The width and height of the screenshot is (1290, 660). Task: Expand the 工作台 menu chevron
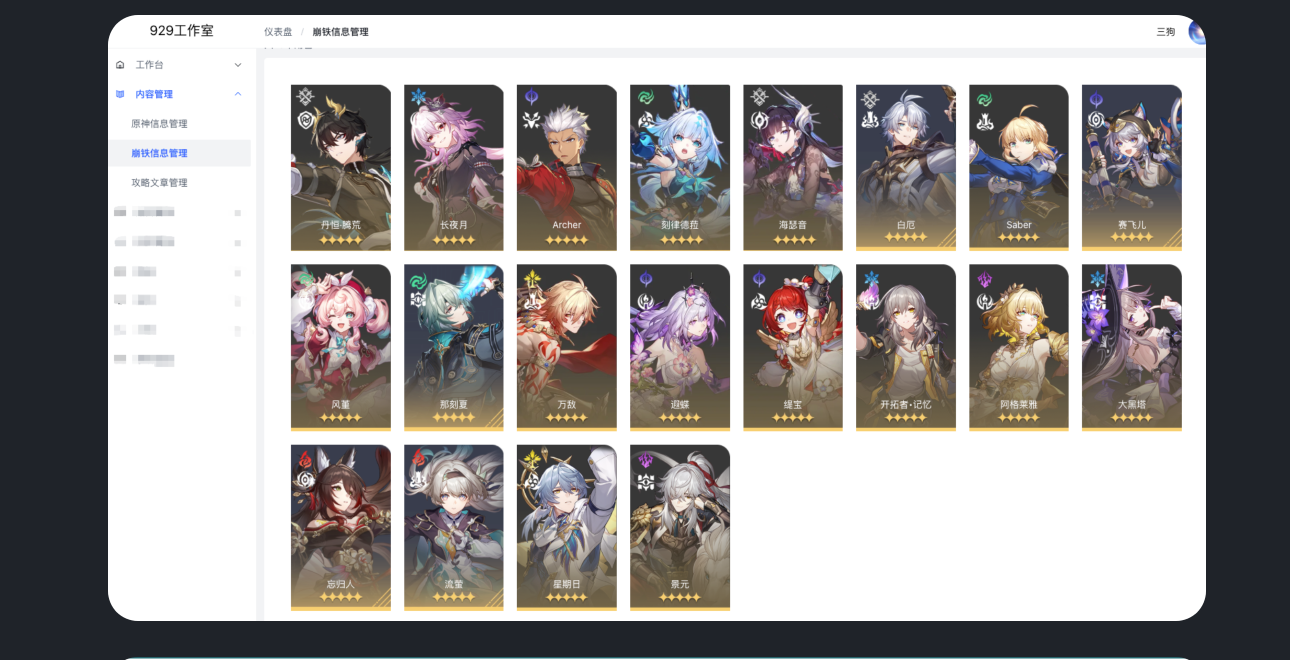tap(238, 65)
